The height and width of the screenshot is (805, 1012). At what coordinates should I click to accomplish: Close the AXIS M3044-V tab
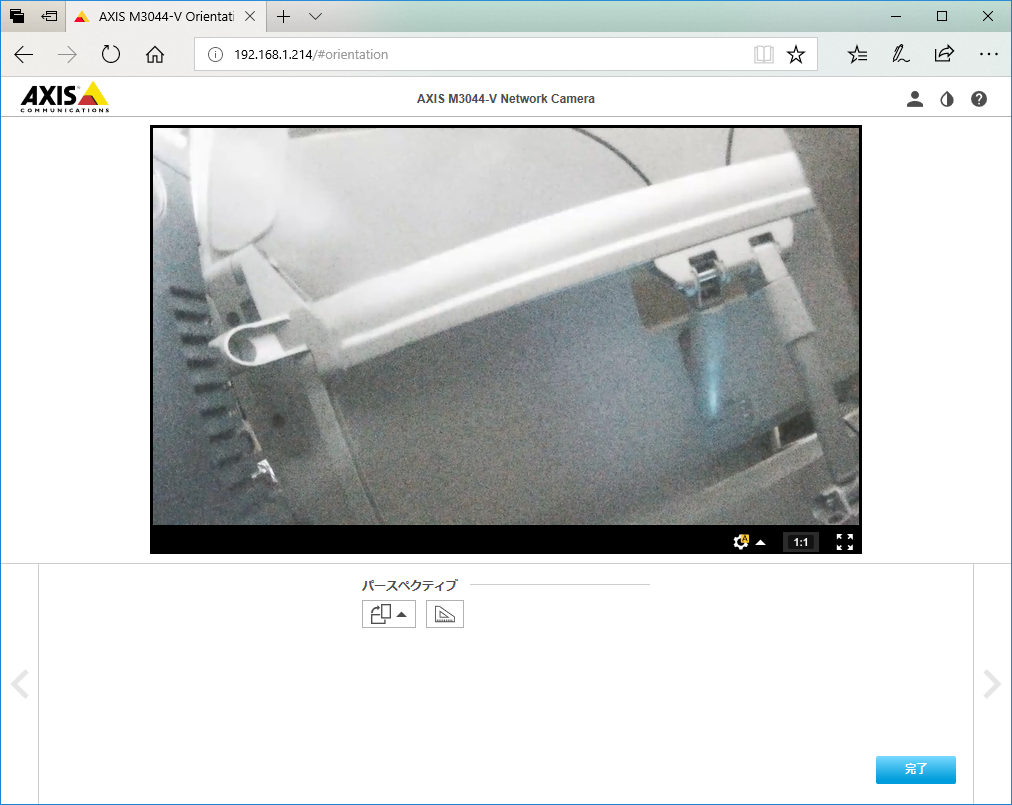click(x=250, y=16)
